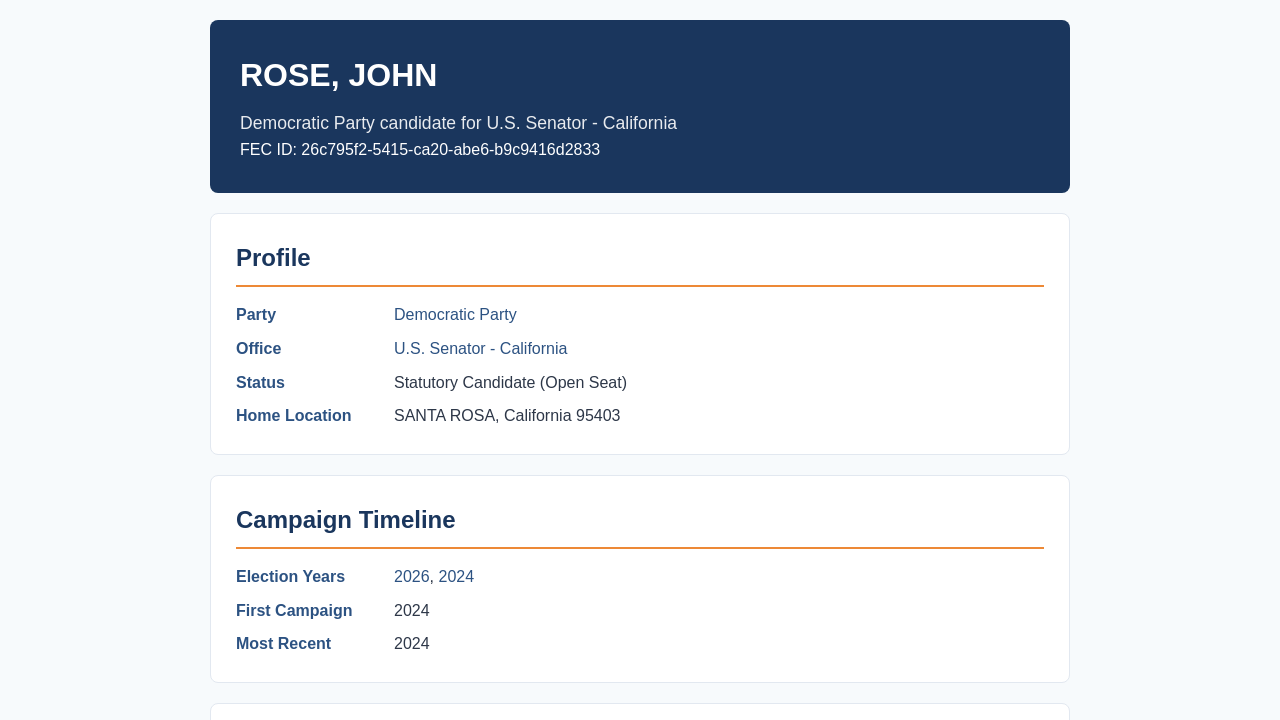Open the 2026 election year link
Image resolution: width=1280 pixels, height=720 pixels.
pos(412,577)
